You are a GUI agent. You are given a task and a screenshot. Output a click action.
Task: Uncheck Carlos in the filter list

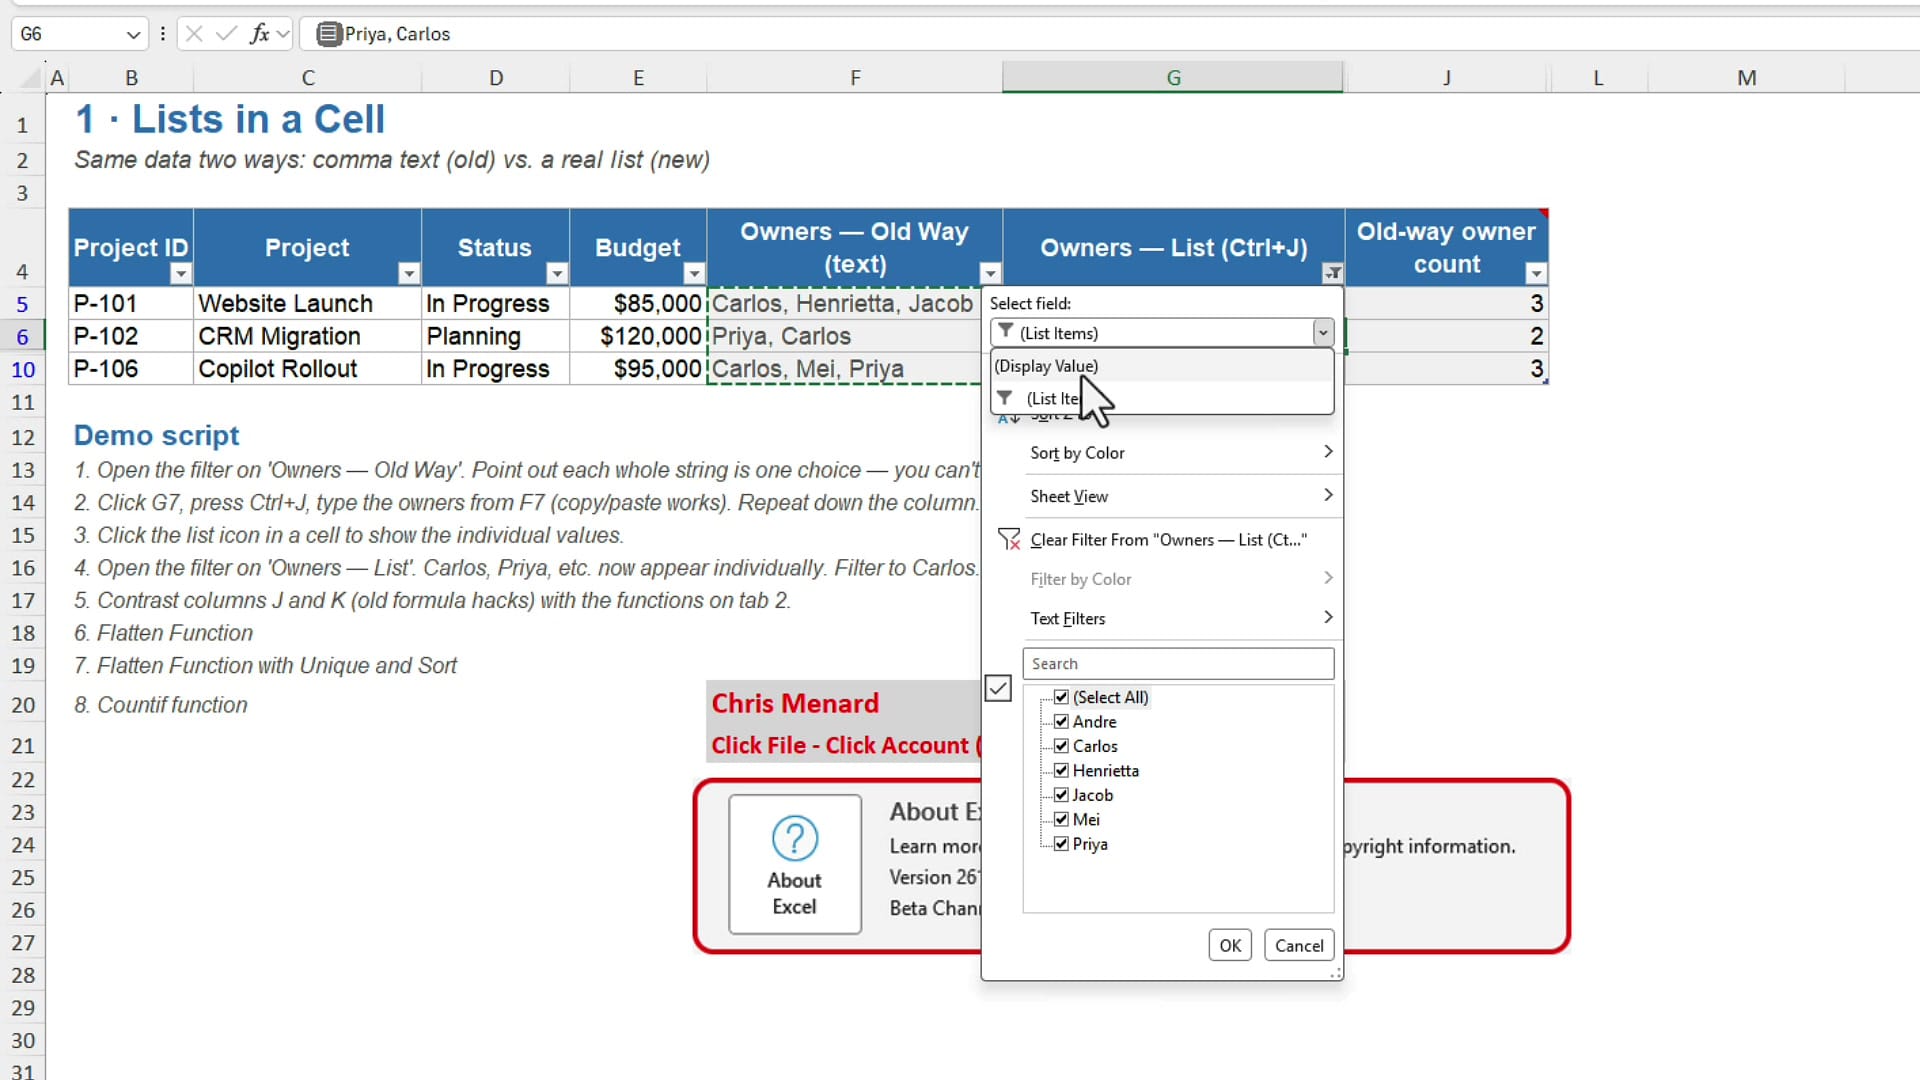tap(1062, 746)
